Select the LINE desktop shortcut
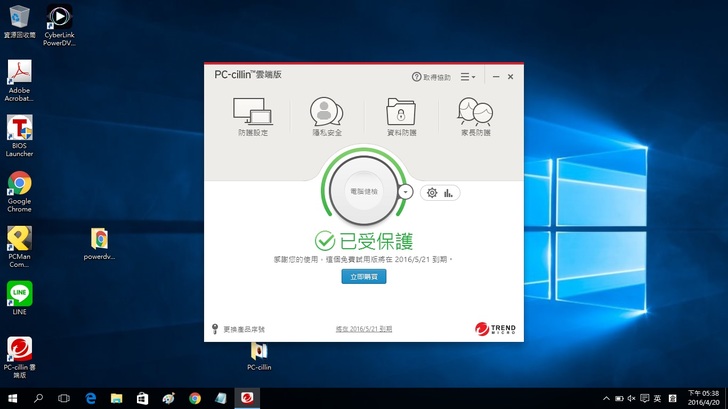This screenshot has height=409, width=728. point(19,297)
